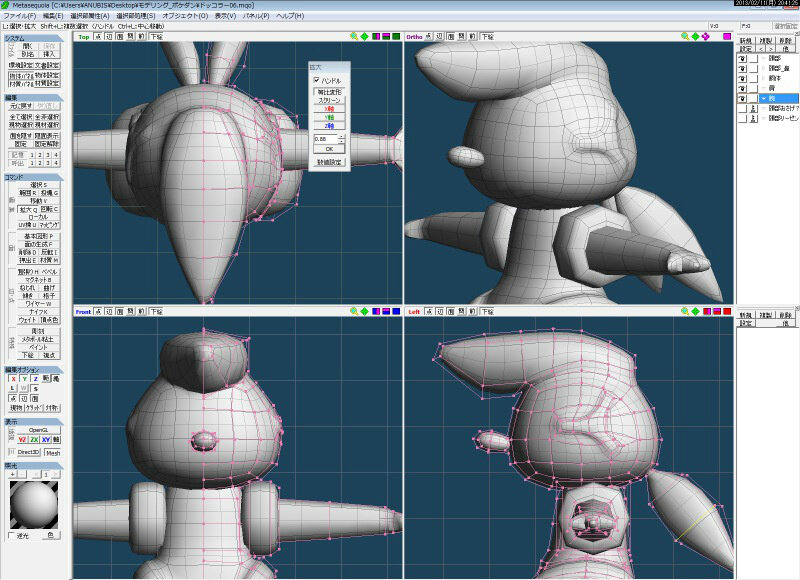Click the scale value spinner arrows in 拡大 dialog

[341, 139]
